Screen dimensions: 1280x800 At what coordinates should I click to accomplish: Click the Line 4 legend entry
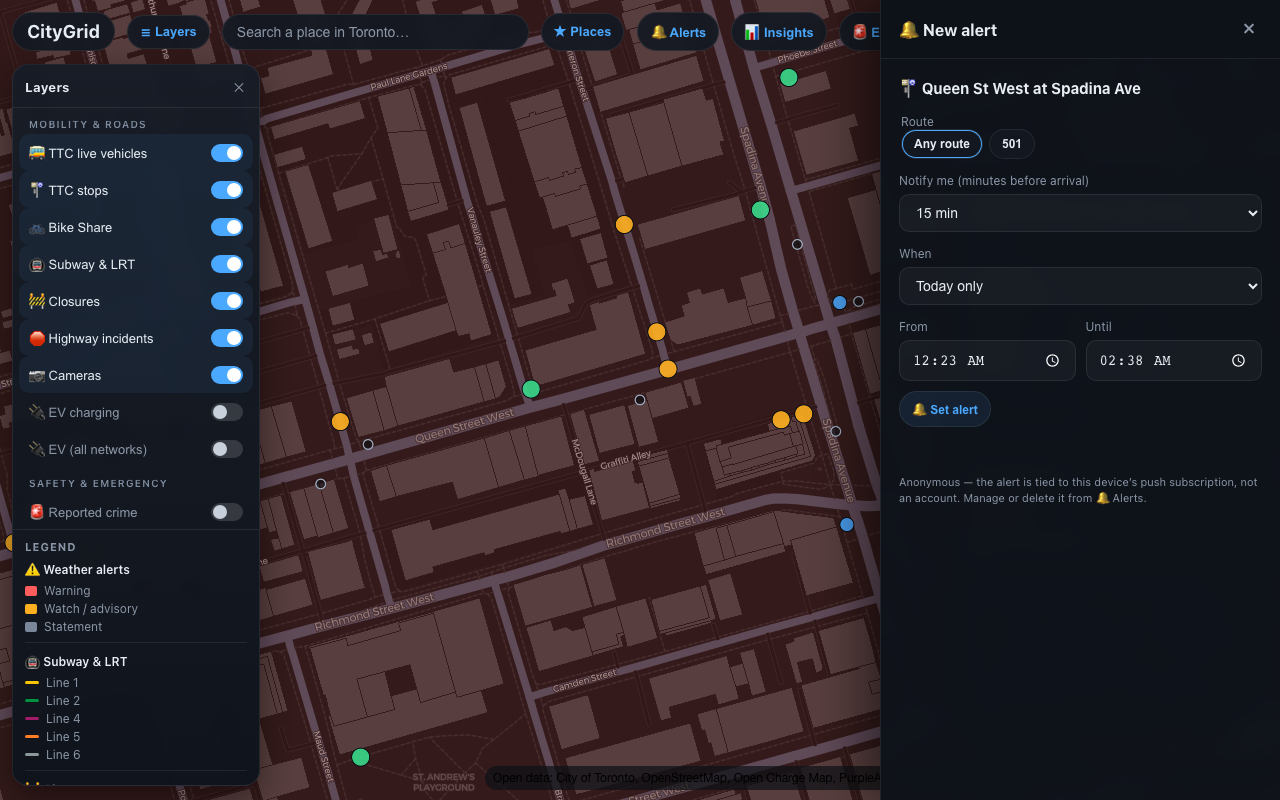[x=52, y=719]
